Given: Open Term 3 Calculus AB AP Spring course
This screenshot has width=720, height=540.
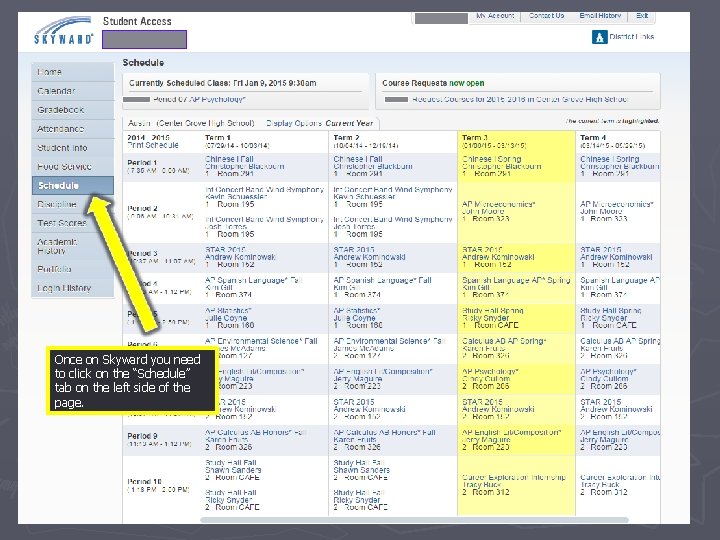Looking at the screenshot, I should click(504, 341).
